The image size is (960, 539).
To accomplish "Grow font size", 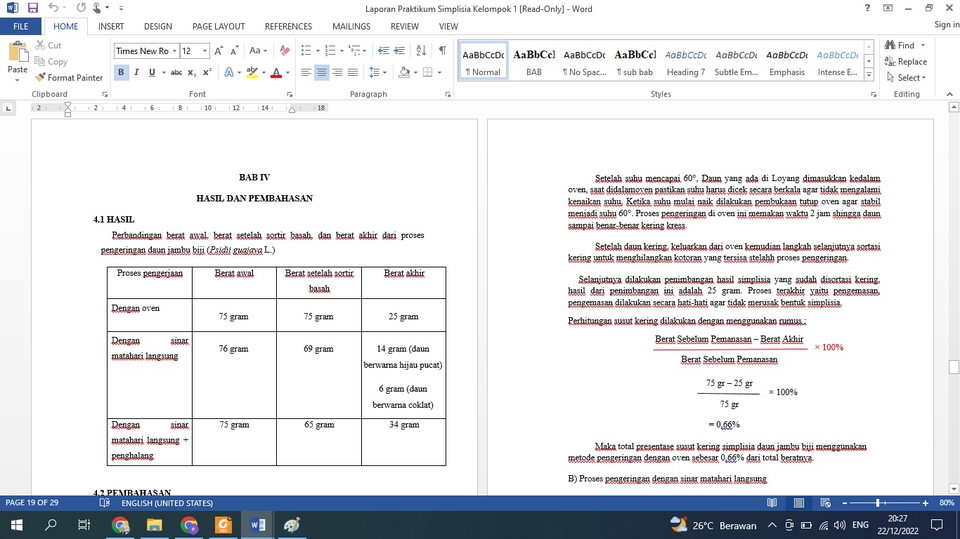I will click(219, 51).
